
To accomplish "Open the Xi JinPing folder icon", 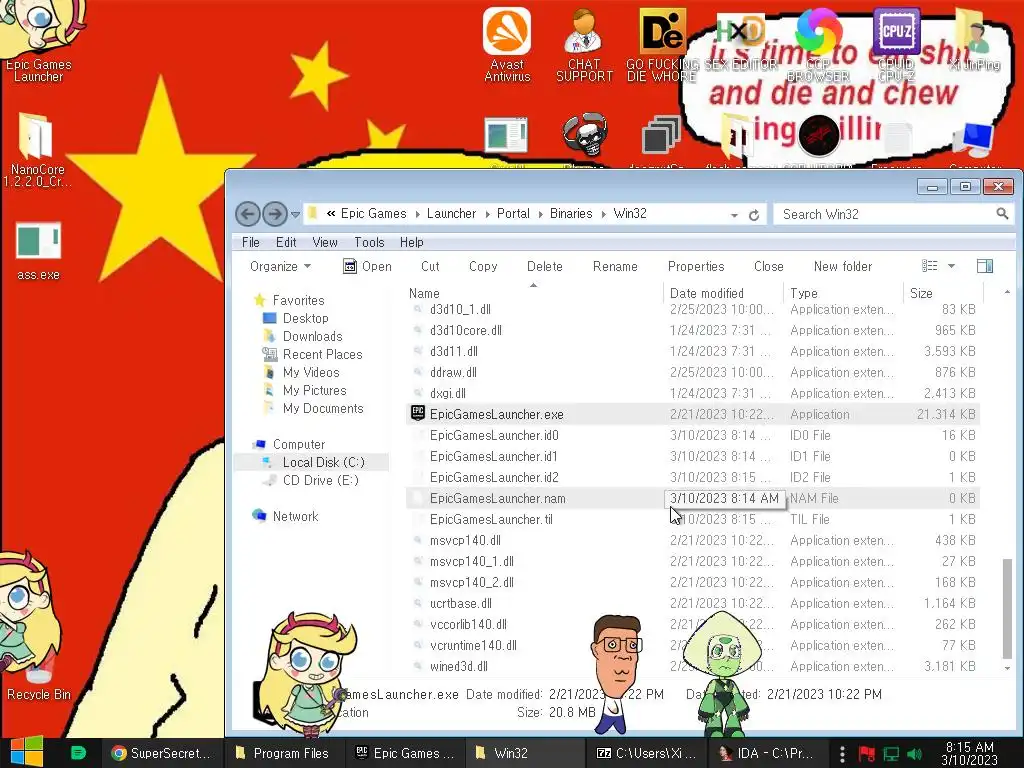I will click(x=974, y=39).
